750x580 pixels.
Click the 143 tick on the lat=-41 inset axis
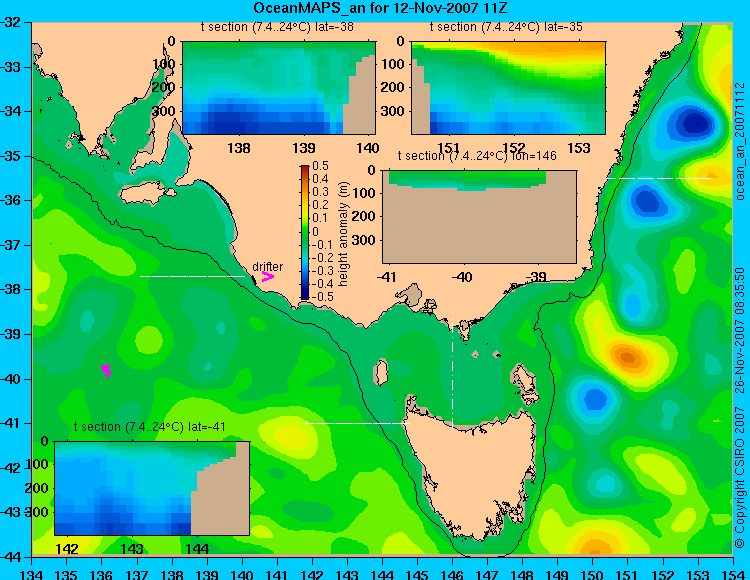click(132, 548)
